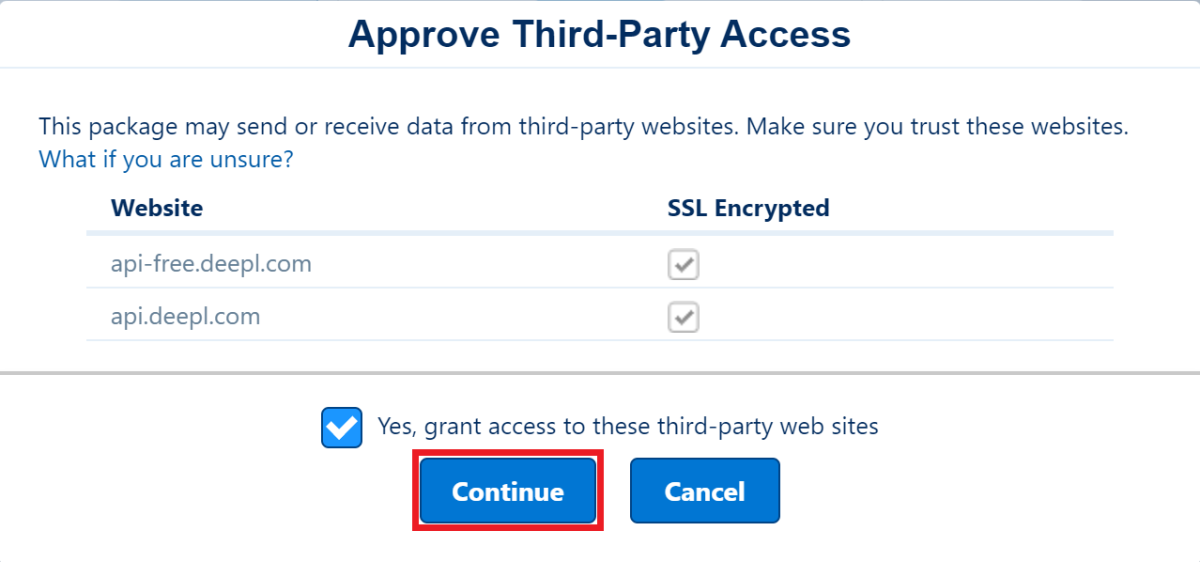Click the Website column header

coord(157,208)
